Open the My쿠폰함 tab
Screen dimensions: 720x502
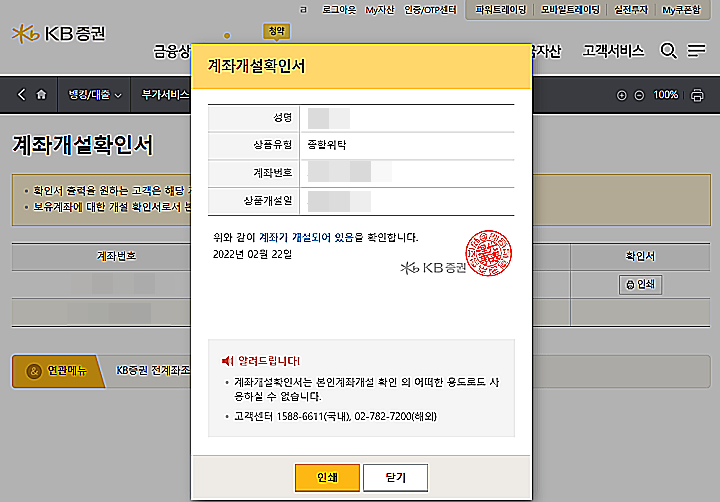(x=681, y=10)
